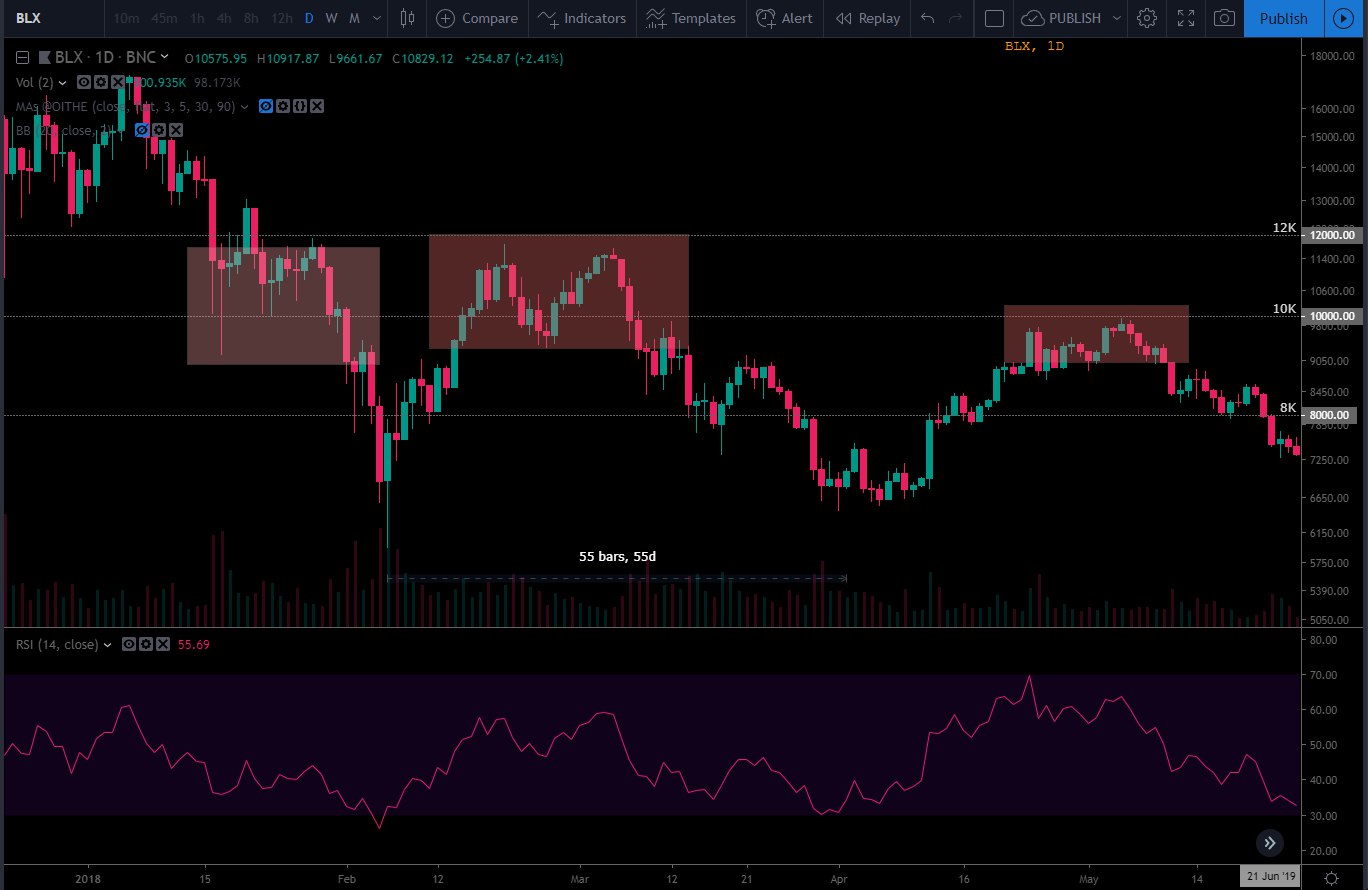1368x890 pixels.
Task: Click the scroll-to-latest double arrow button
Action: [x=1269, y=842]
